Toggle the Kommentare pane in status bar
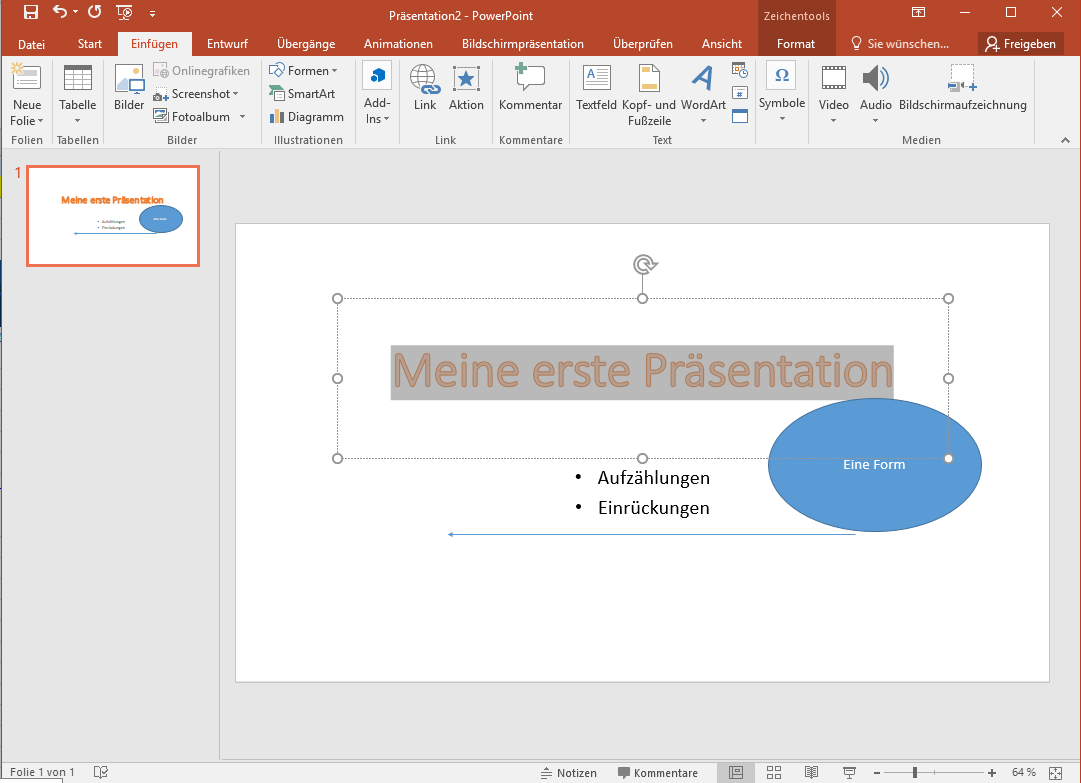Screen dimensions: 1081x783 click(x=657, y=773)
